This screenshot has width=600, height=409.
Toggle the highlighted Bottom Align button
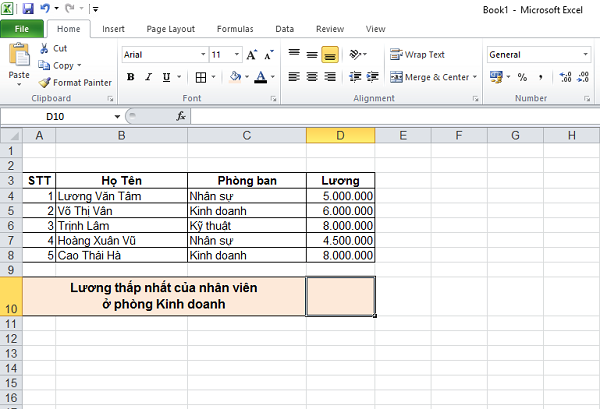330,54
